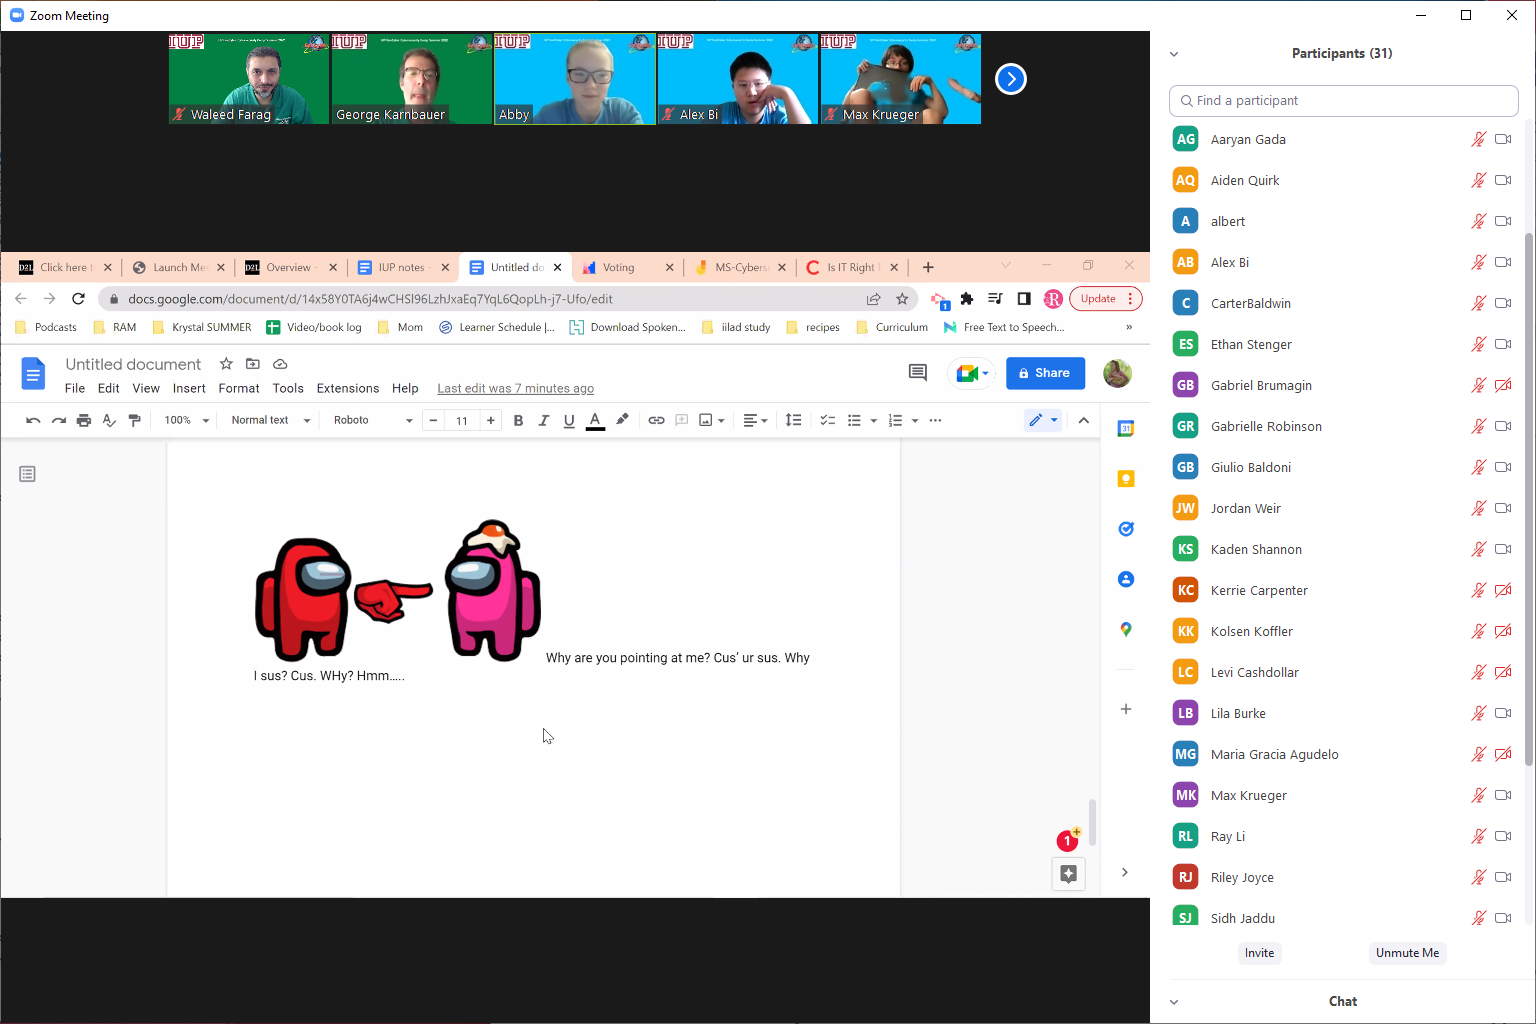Star the Untitled document
Screen dimensions: 1536x1024
click(x=226, y=364)
